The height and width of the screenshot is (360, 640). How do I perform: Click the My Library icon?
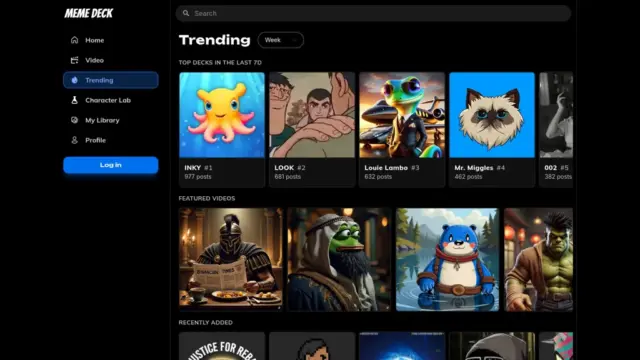click(x=74, y=120)
